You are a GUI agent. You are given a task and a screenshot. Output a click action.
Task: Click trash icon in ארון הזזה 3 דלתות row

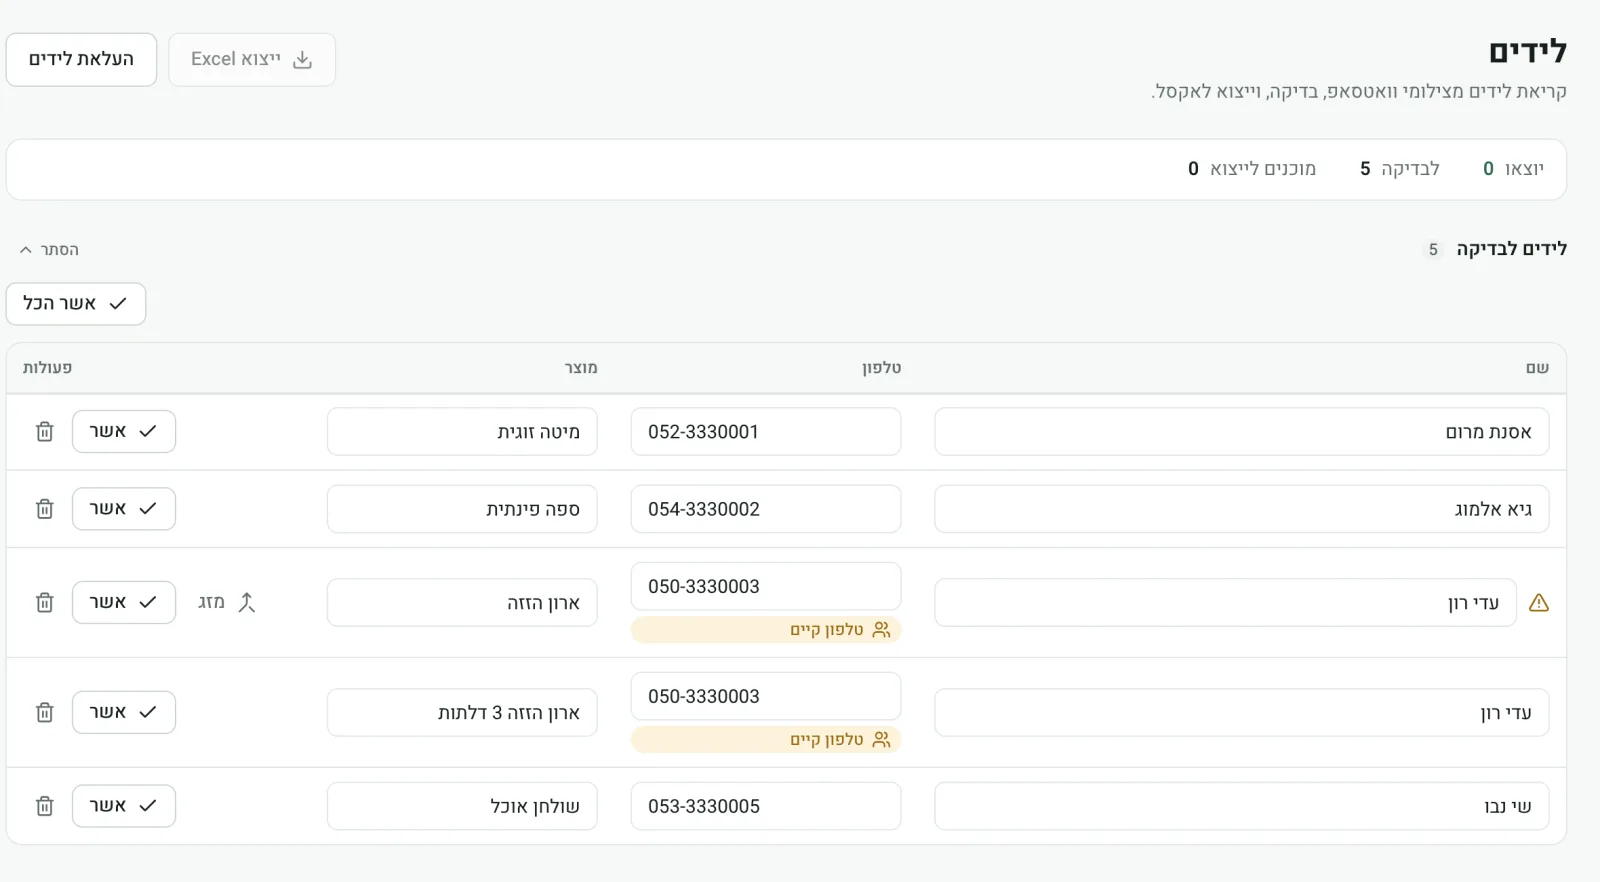(45, 712)
